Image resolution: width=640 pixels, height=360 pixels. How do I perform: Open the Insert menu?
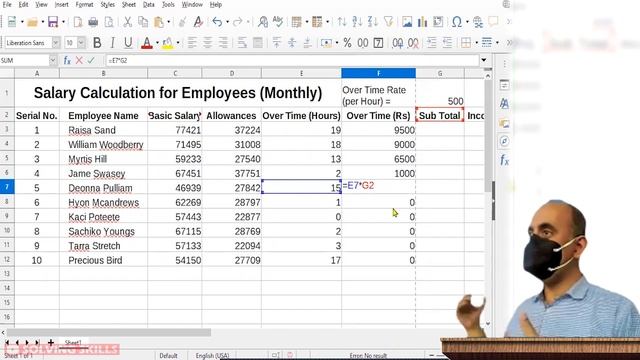click(x=62, y=4)
